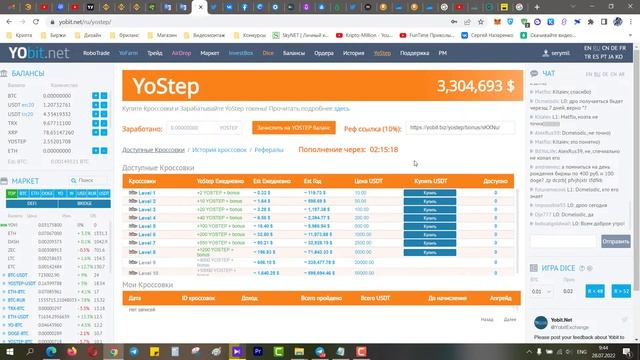Open the Биржи bookmarks folder
Screen dimensions: 640x360
coord(53,36)
